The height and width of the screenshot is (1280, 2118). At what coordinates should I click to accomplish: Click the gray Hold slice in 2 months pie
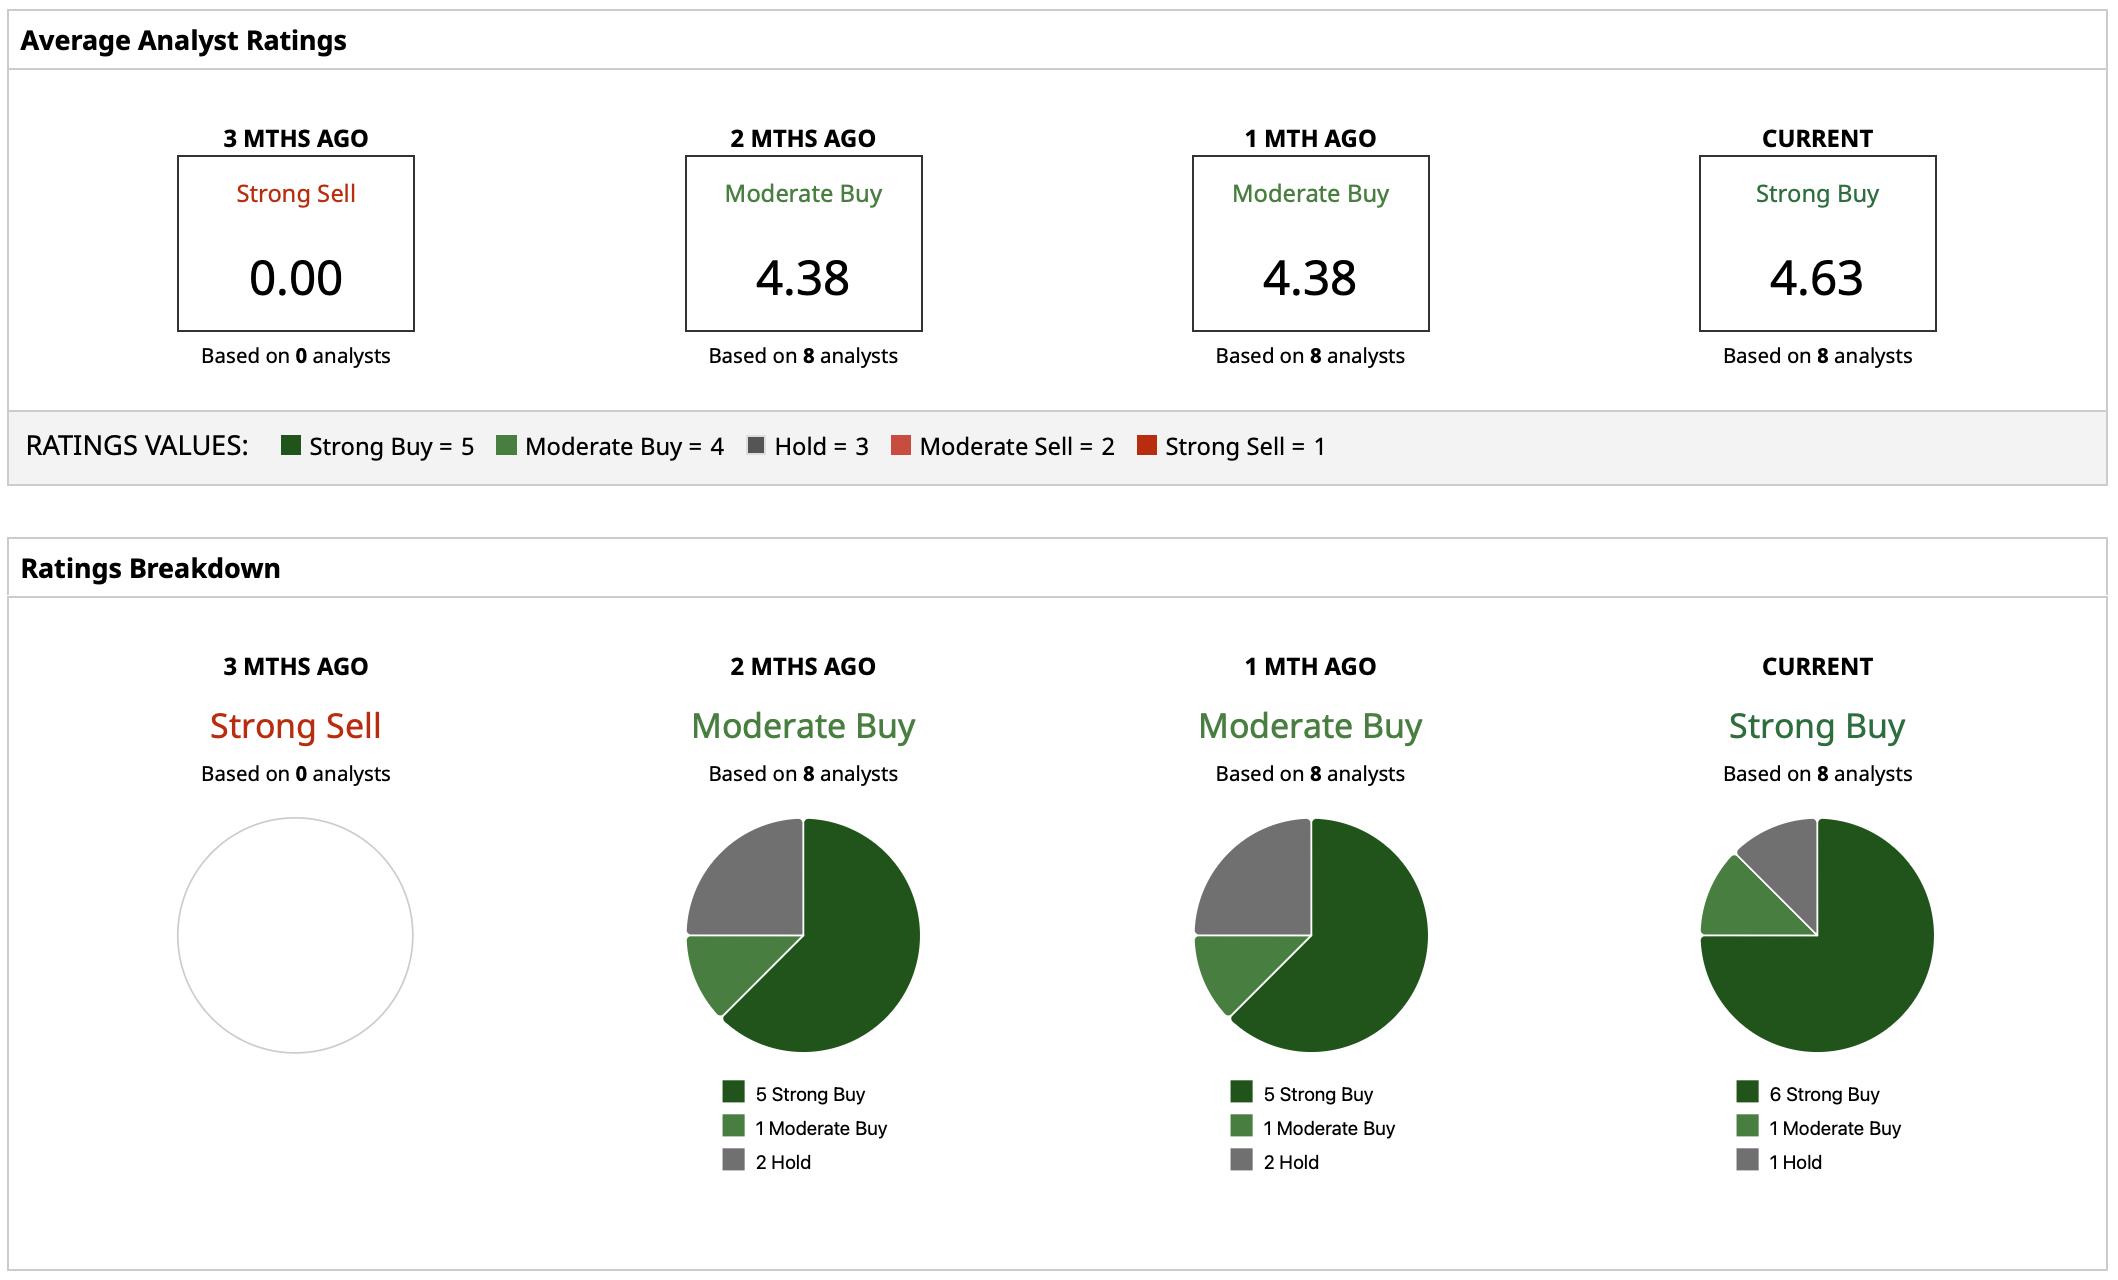[755, 885]
